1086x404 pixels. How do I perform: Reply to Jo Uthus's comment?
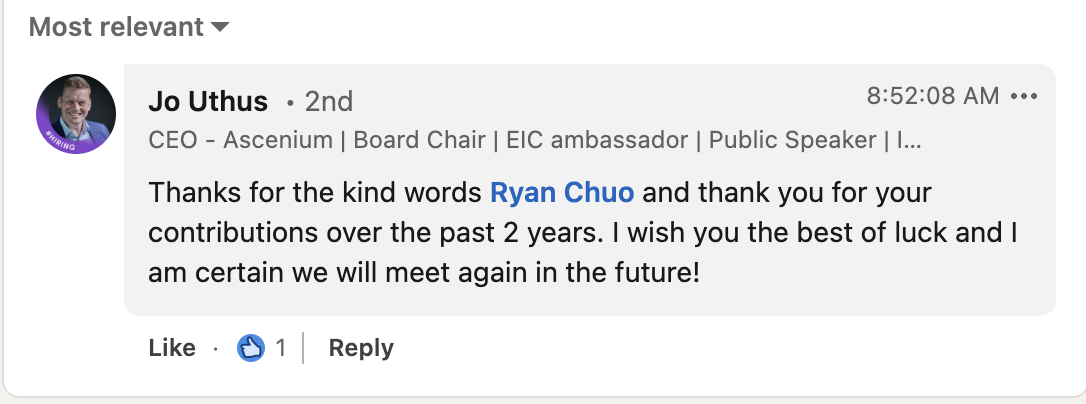click(x=361, y=348)
